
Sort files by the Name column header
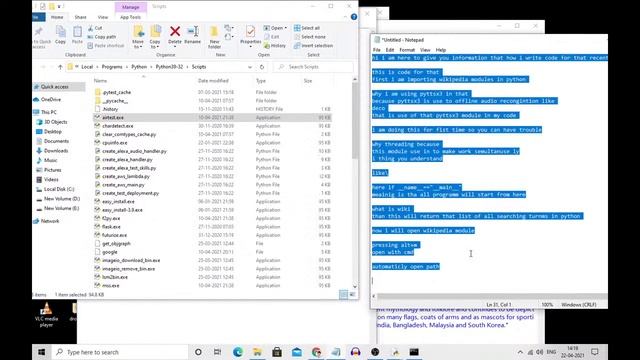click(100, 81)
